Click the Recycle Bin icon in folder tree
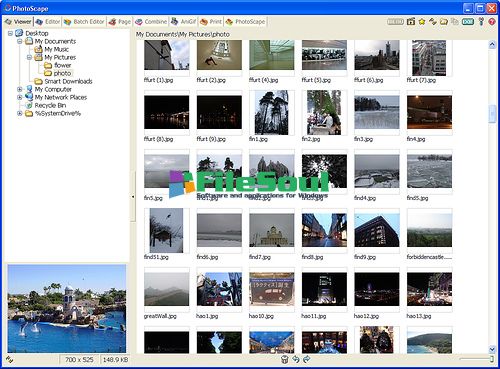The width and height of the screenshot is (500, 369). (x=29, y=105)
